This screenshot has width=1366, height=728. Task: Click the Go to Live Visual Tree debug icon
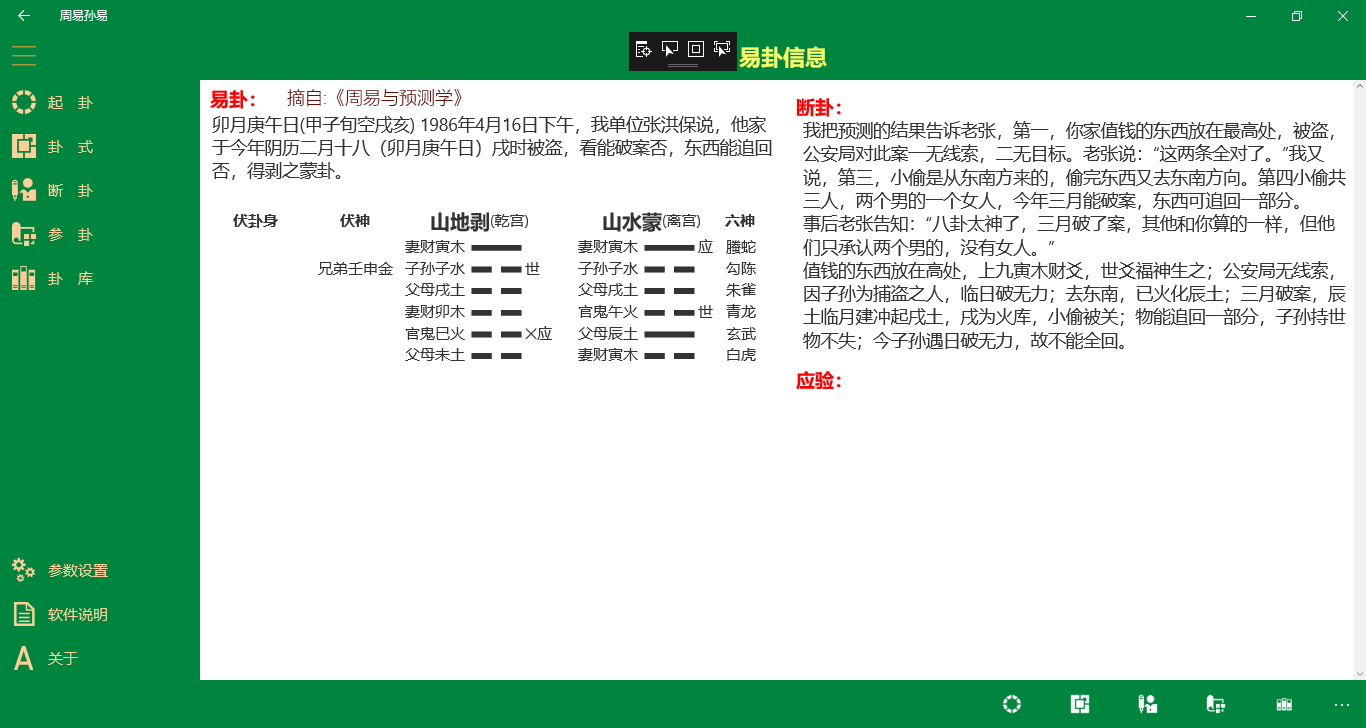point(643,49)
